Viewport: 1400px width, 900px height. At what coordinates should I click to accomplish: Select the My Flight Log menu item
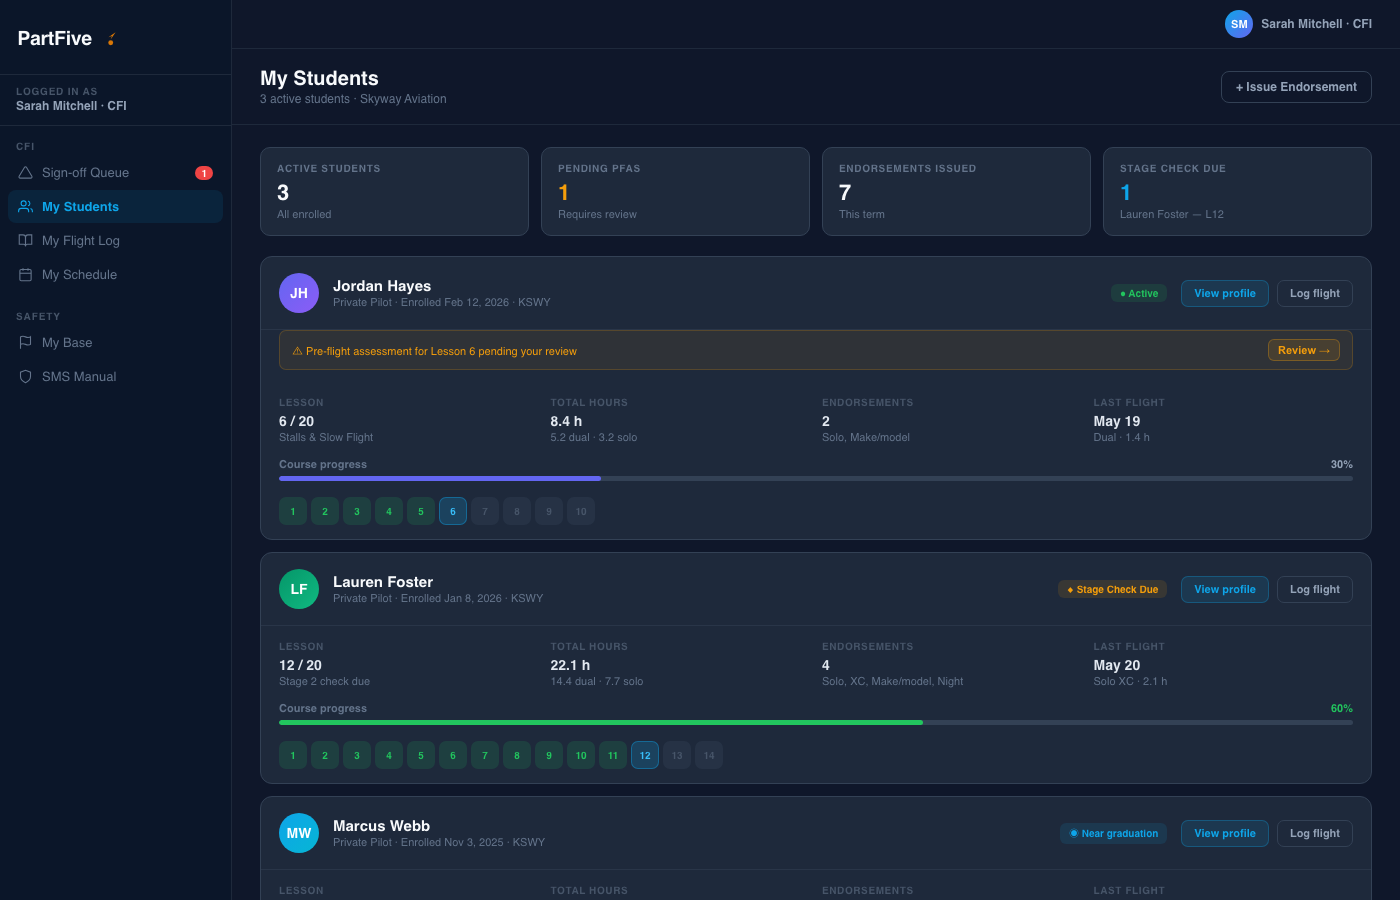[x=115, y=241]
